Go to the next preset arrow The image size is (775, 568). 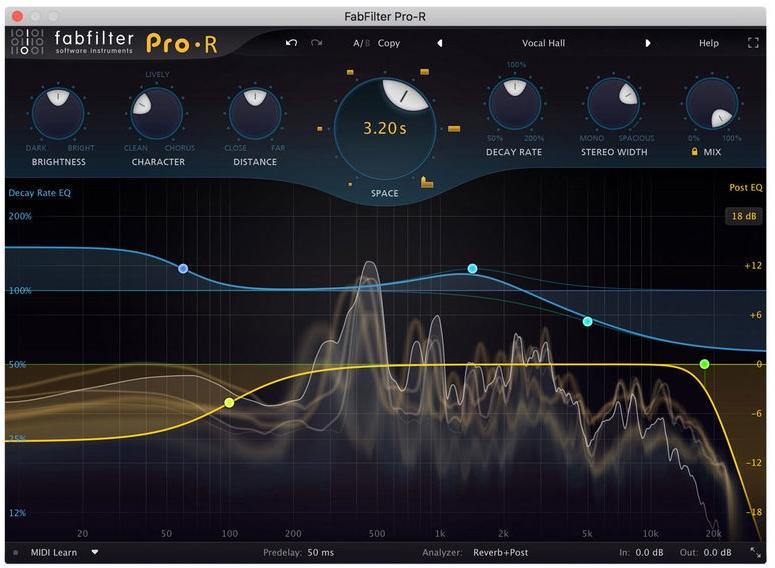pos(647,43)
